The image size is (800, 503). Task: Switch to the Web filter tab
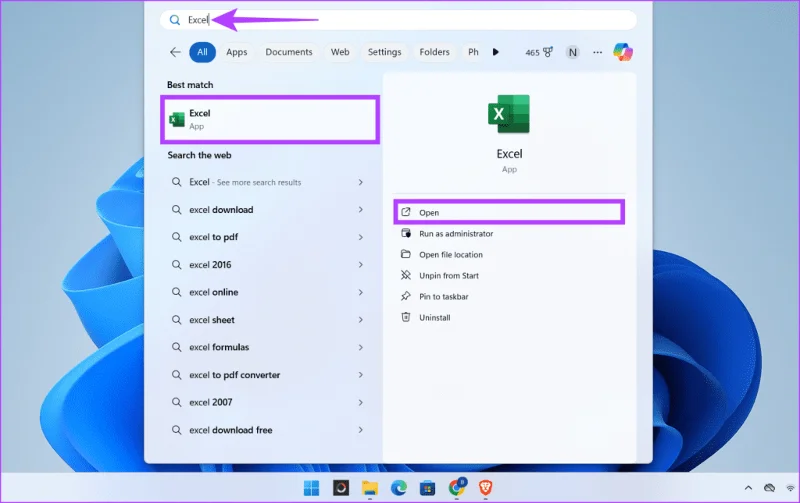pyautogui.click(x=340, y=52)
